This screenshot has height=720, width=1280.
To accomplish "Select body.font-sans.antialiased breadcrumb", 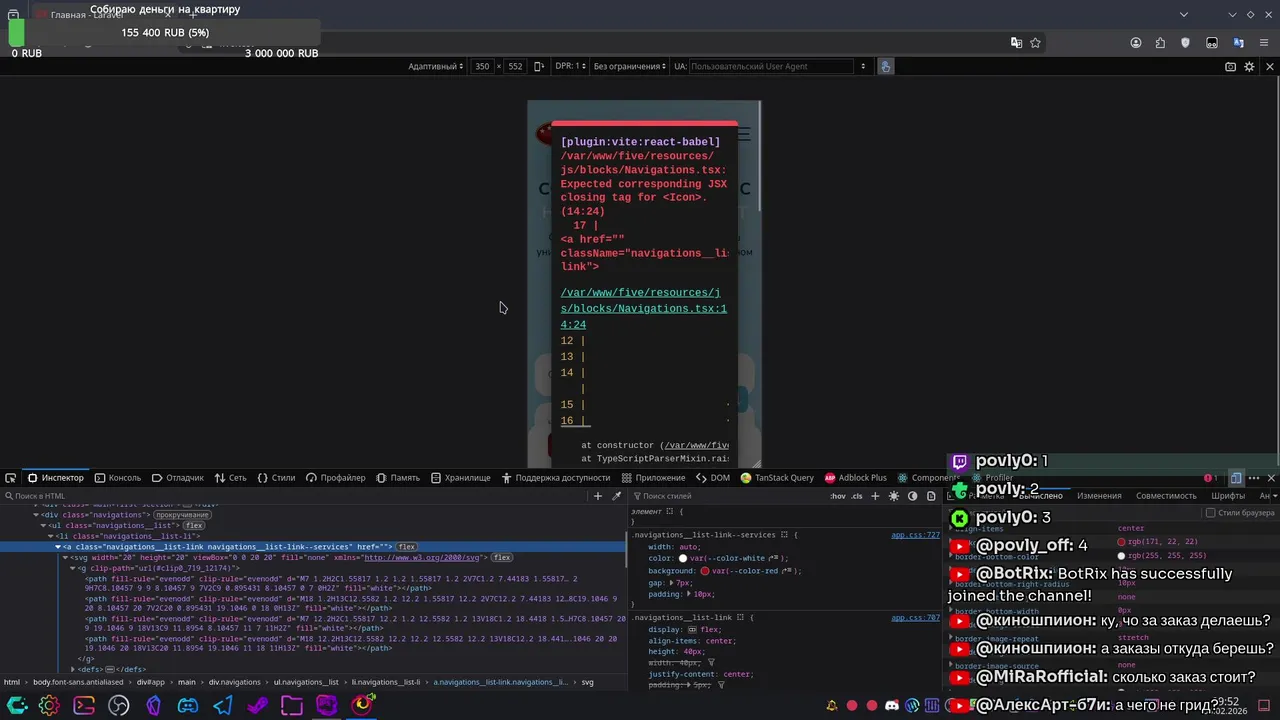I will coord(77,682).
